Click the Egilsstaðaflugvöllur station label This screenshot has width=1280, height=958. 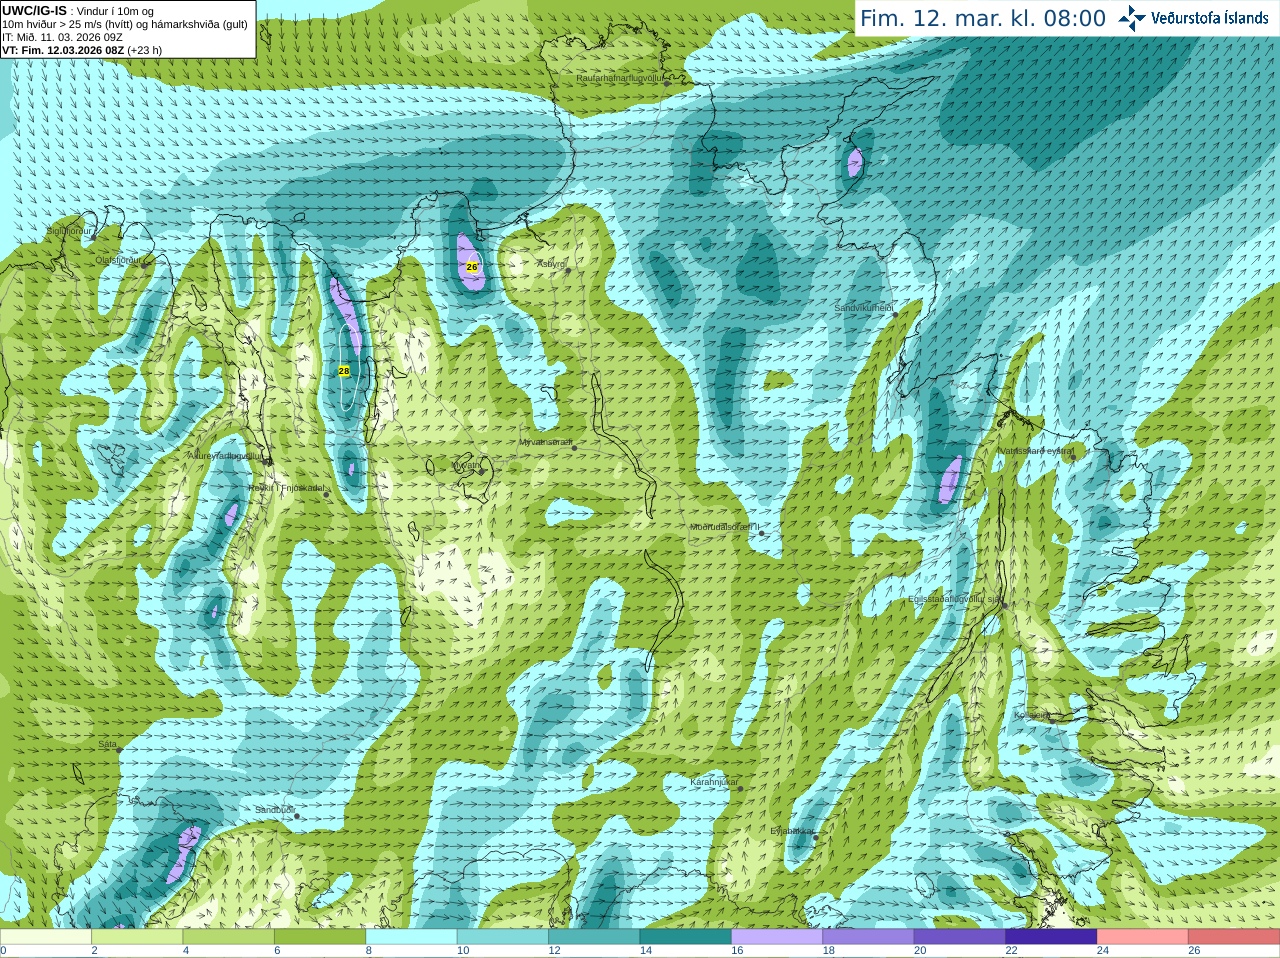(955, 599)
